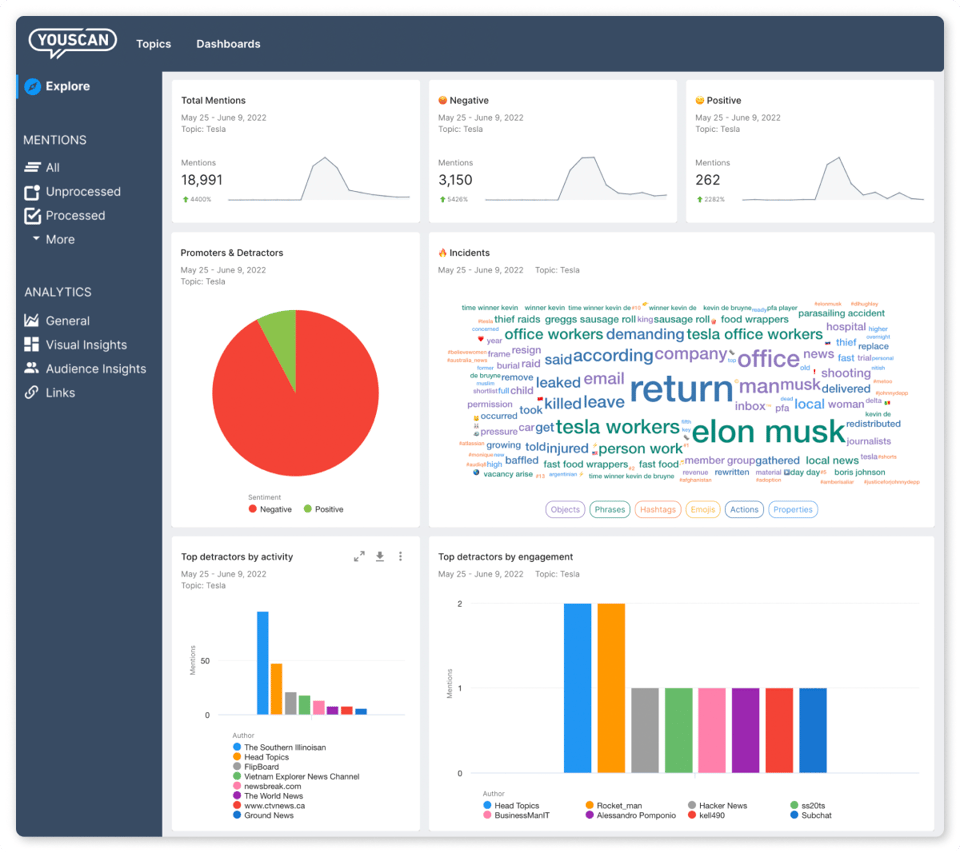Open the Topics menu
This screenshot has height=853, width=960.
(x=153, y=44)
